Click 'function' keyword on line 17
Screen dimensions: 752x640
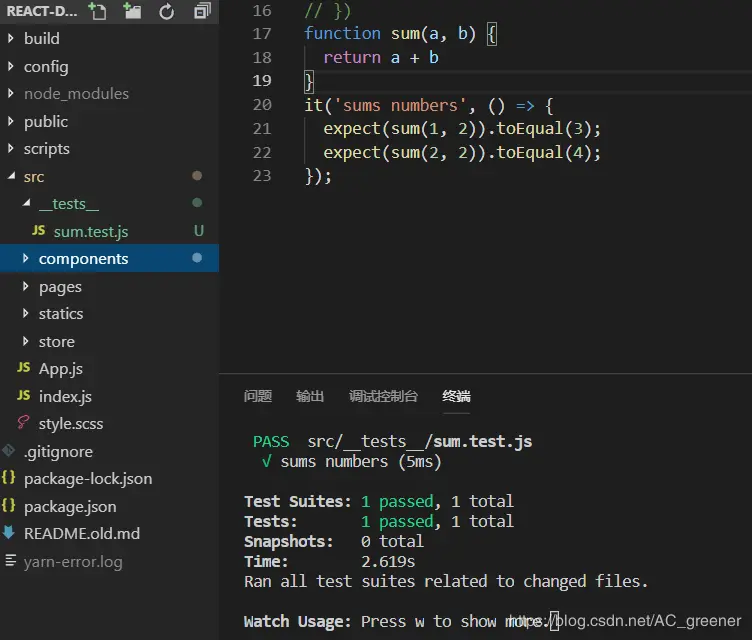coord(342,34)
